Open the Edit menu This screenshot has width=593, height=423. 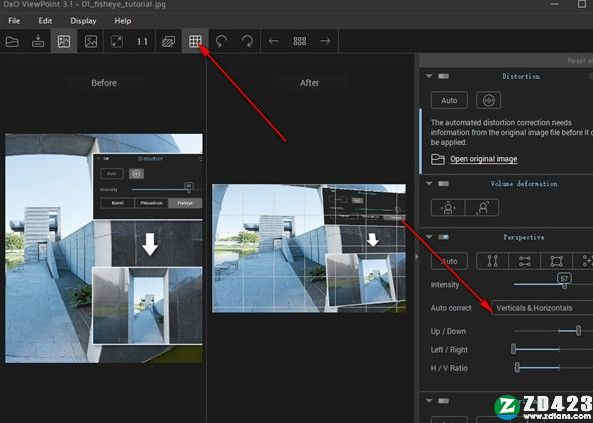point(45,21)
